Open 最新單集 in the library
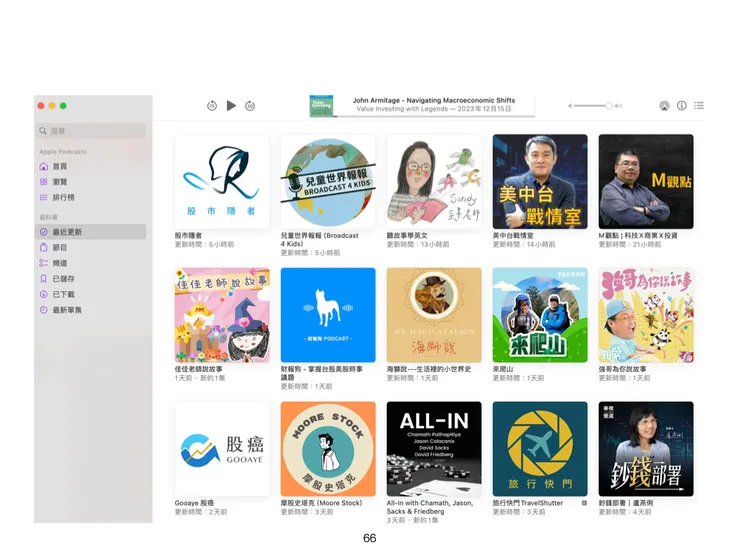 (x=91, y=310)
